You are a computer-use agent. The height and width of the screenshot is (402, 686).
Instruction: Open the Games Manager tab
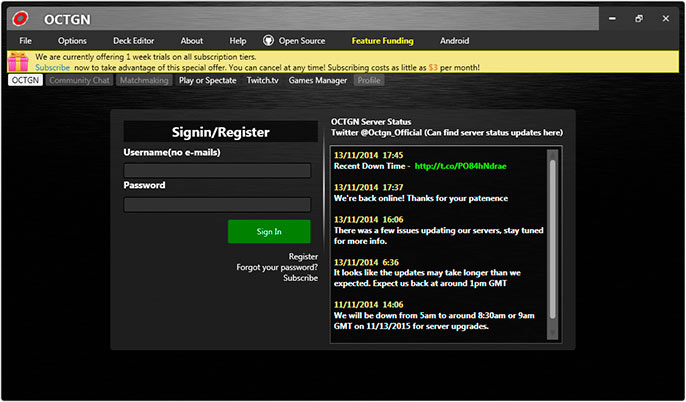pyautogui.click(x=318, y=80)
